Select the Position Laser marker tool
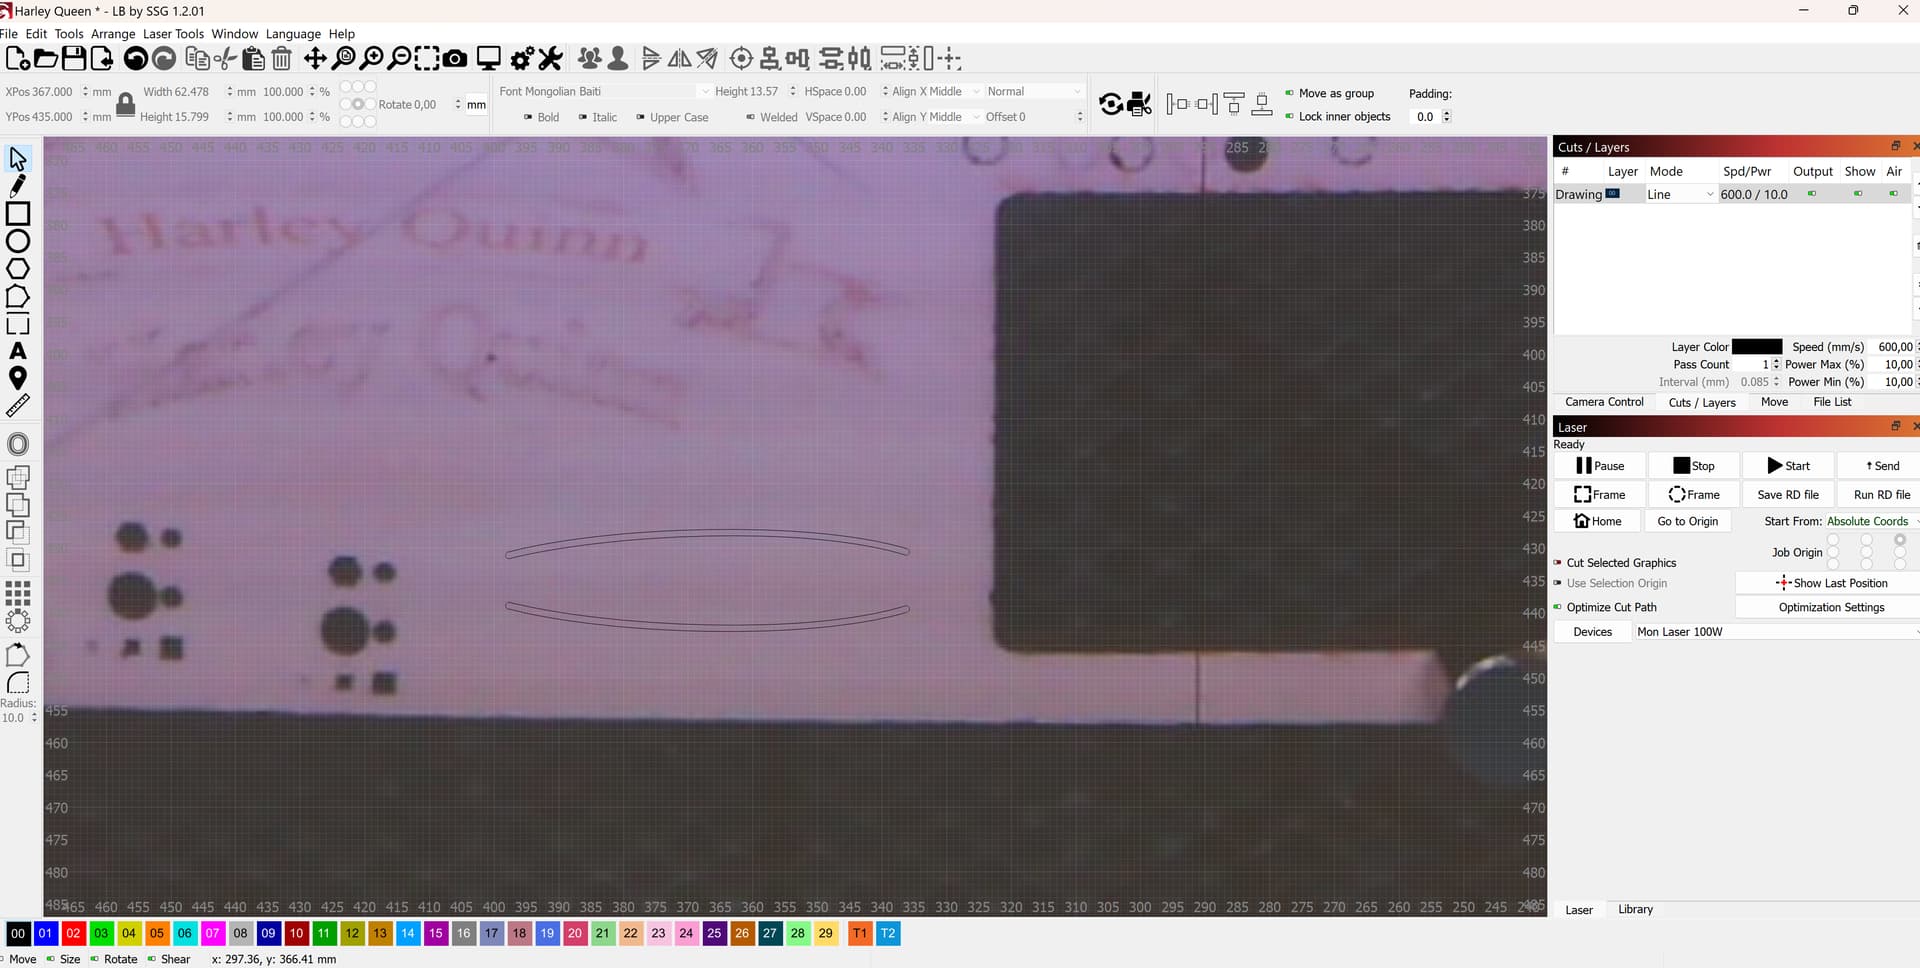The height and width of the screenshot is (968, 1920). (x=18, y=378)
